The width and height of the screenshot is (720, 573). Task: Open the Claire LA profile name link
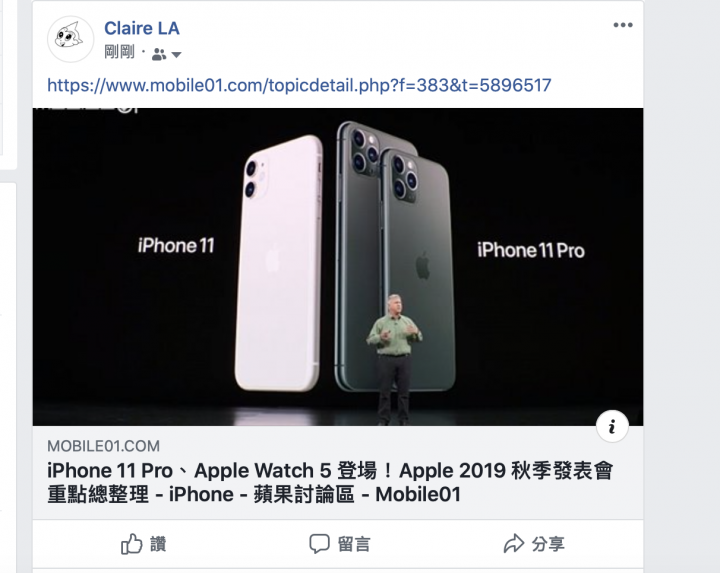coord(142,28)
